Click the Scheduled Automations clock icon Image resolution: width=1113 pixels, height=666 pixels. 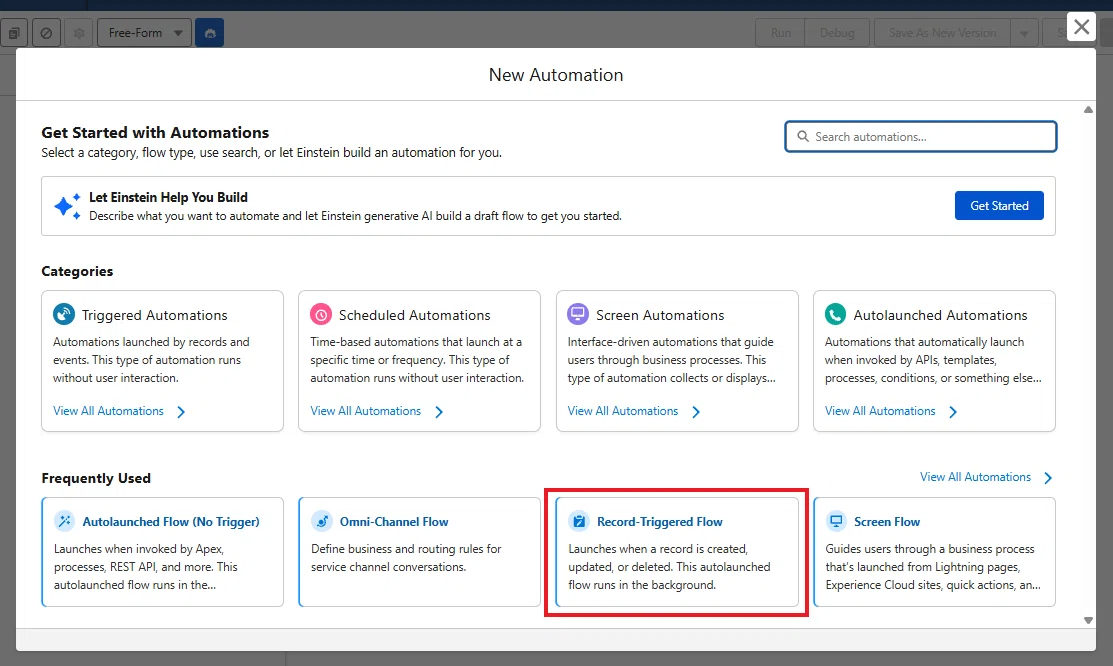321,314
